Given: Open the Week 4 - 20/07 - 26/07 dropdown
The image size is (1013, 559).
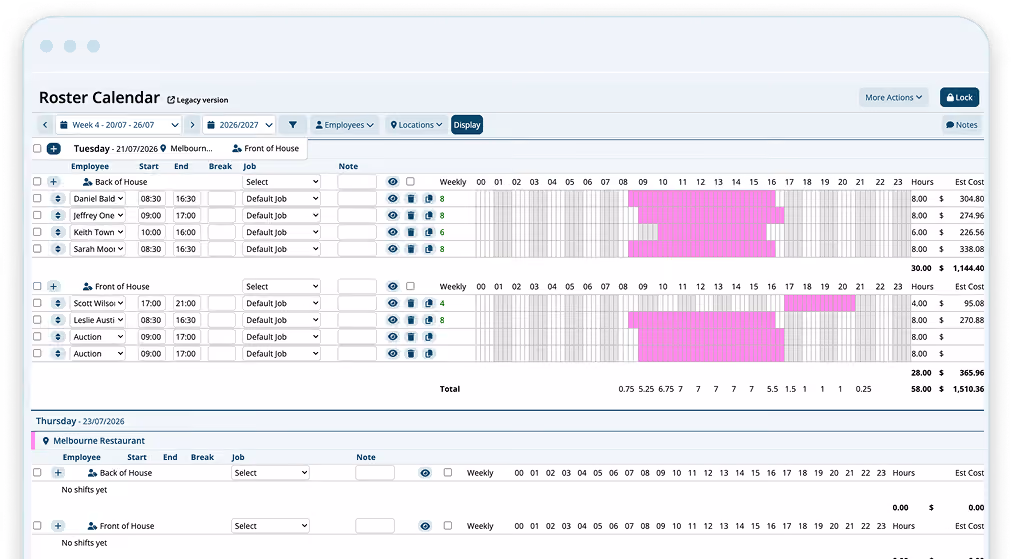Looking at the screenshot, I should 120,125.
